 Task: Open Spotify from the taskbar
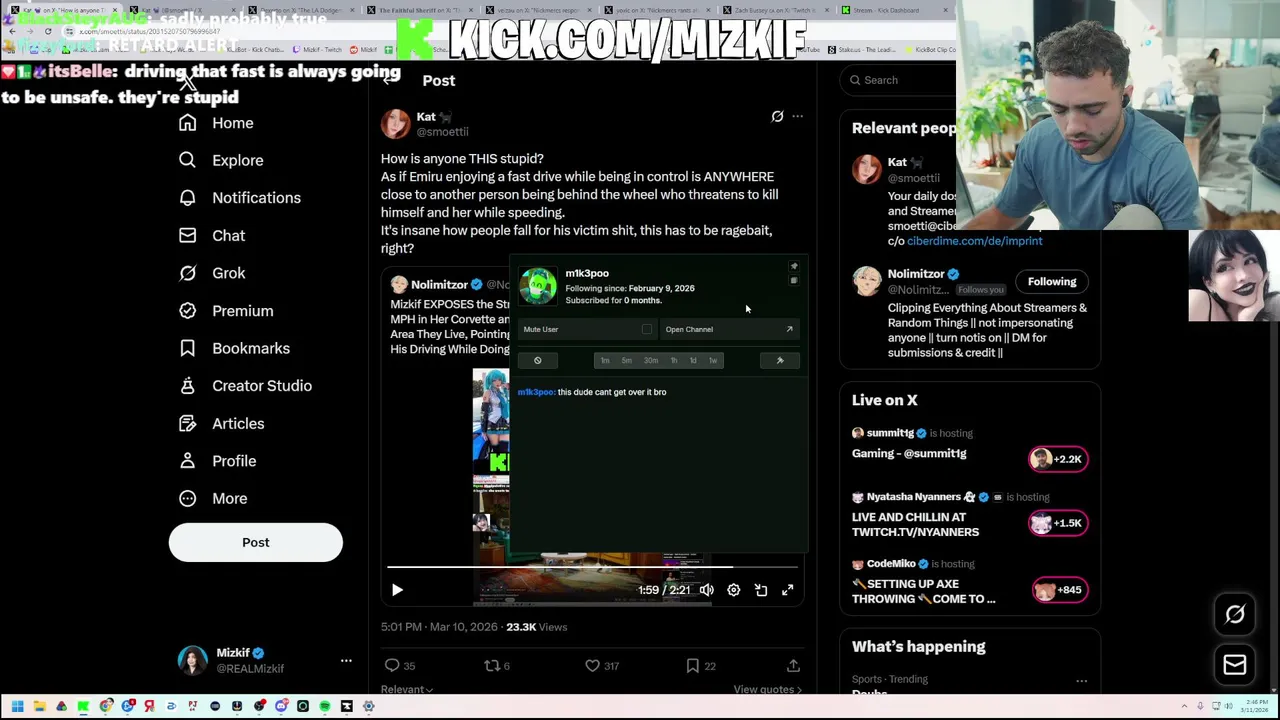point(325,707)
